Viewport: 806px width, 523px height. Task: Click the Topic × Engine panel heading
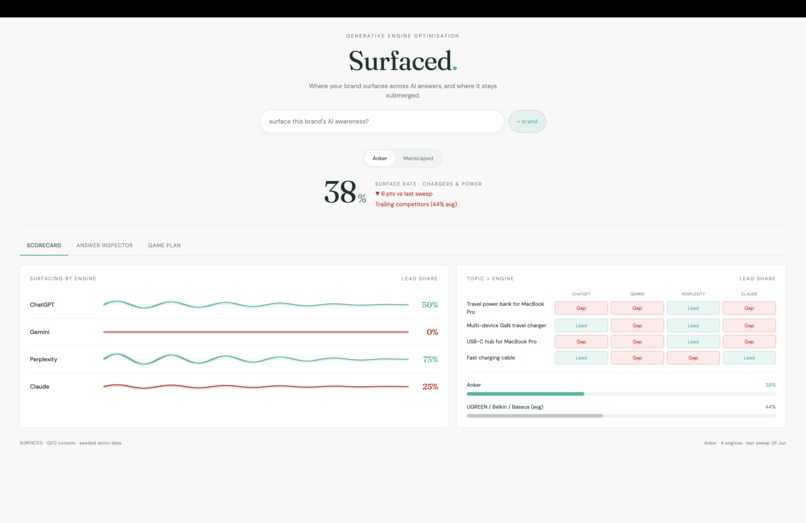(490, 278)
